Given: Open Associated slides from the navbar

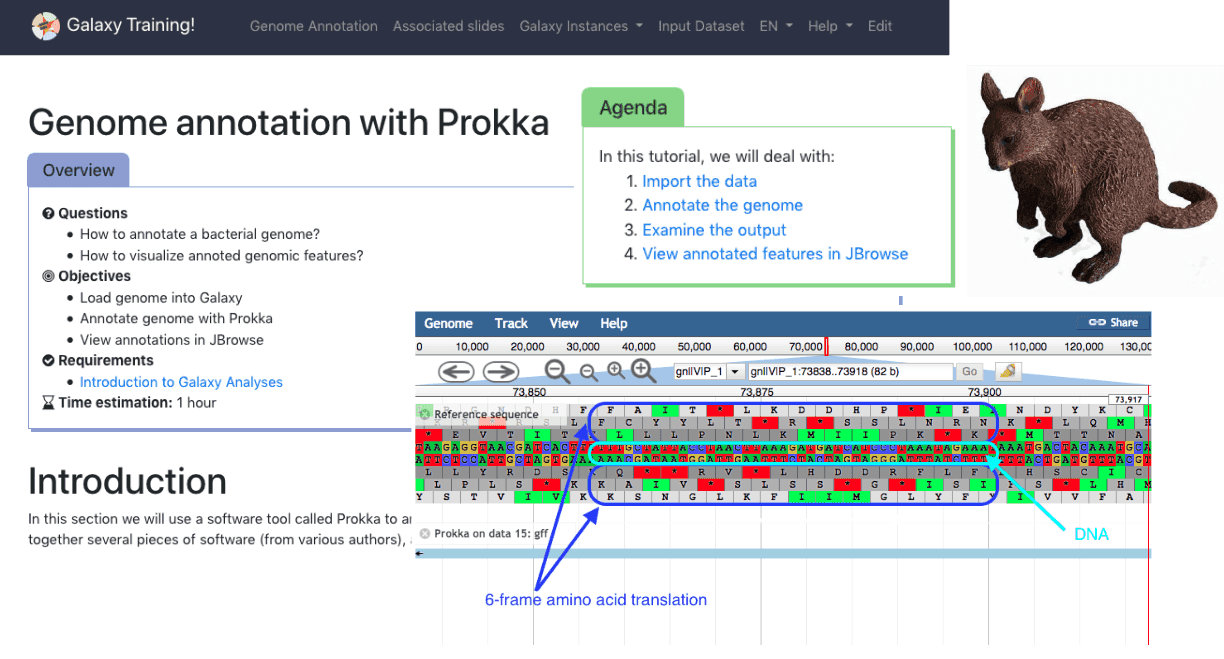Looking at the screenshot, I should point(449,26).
